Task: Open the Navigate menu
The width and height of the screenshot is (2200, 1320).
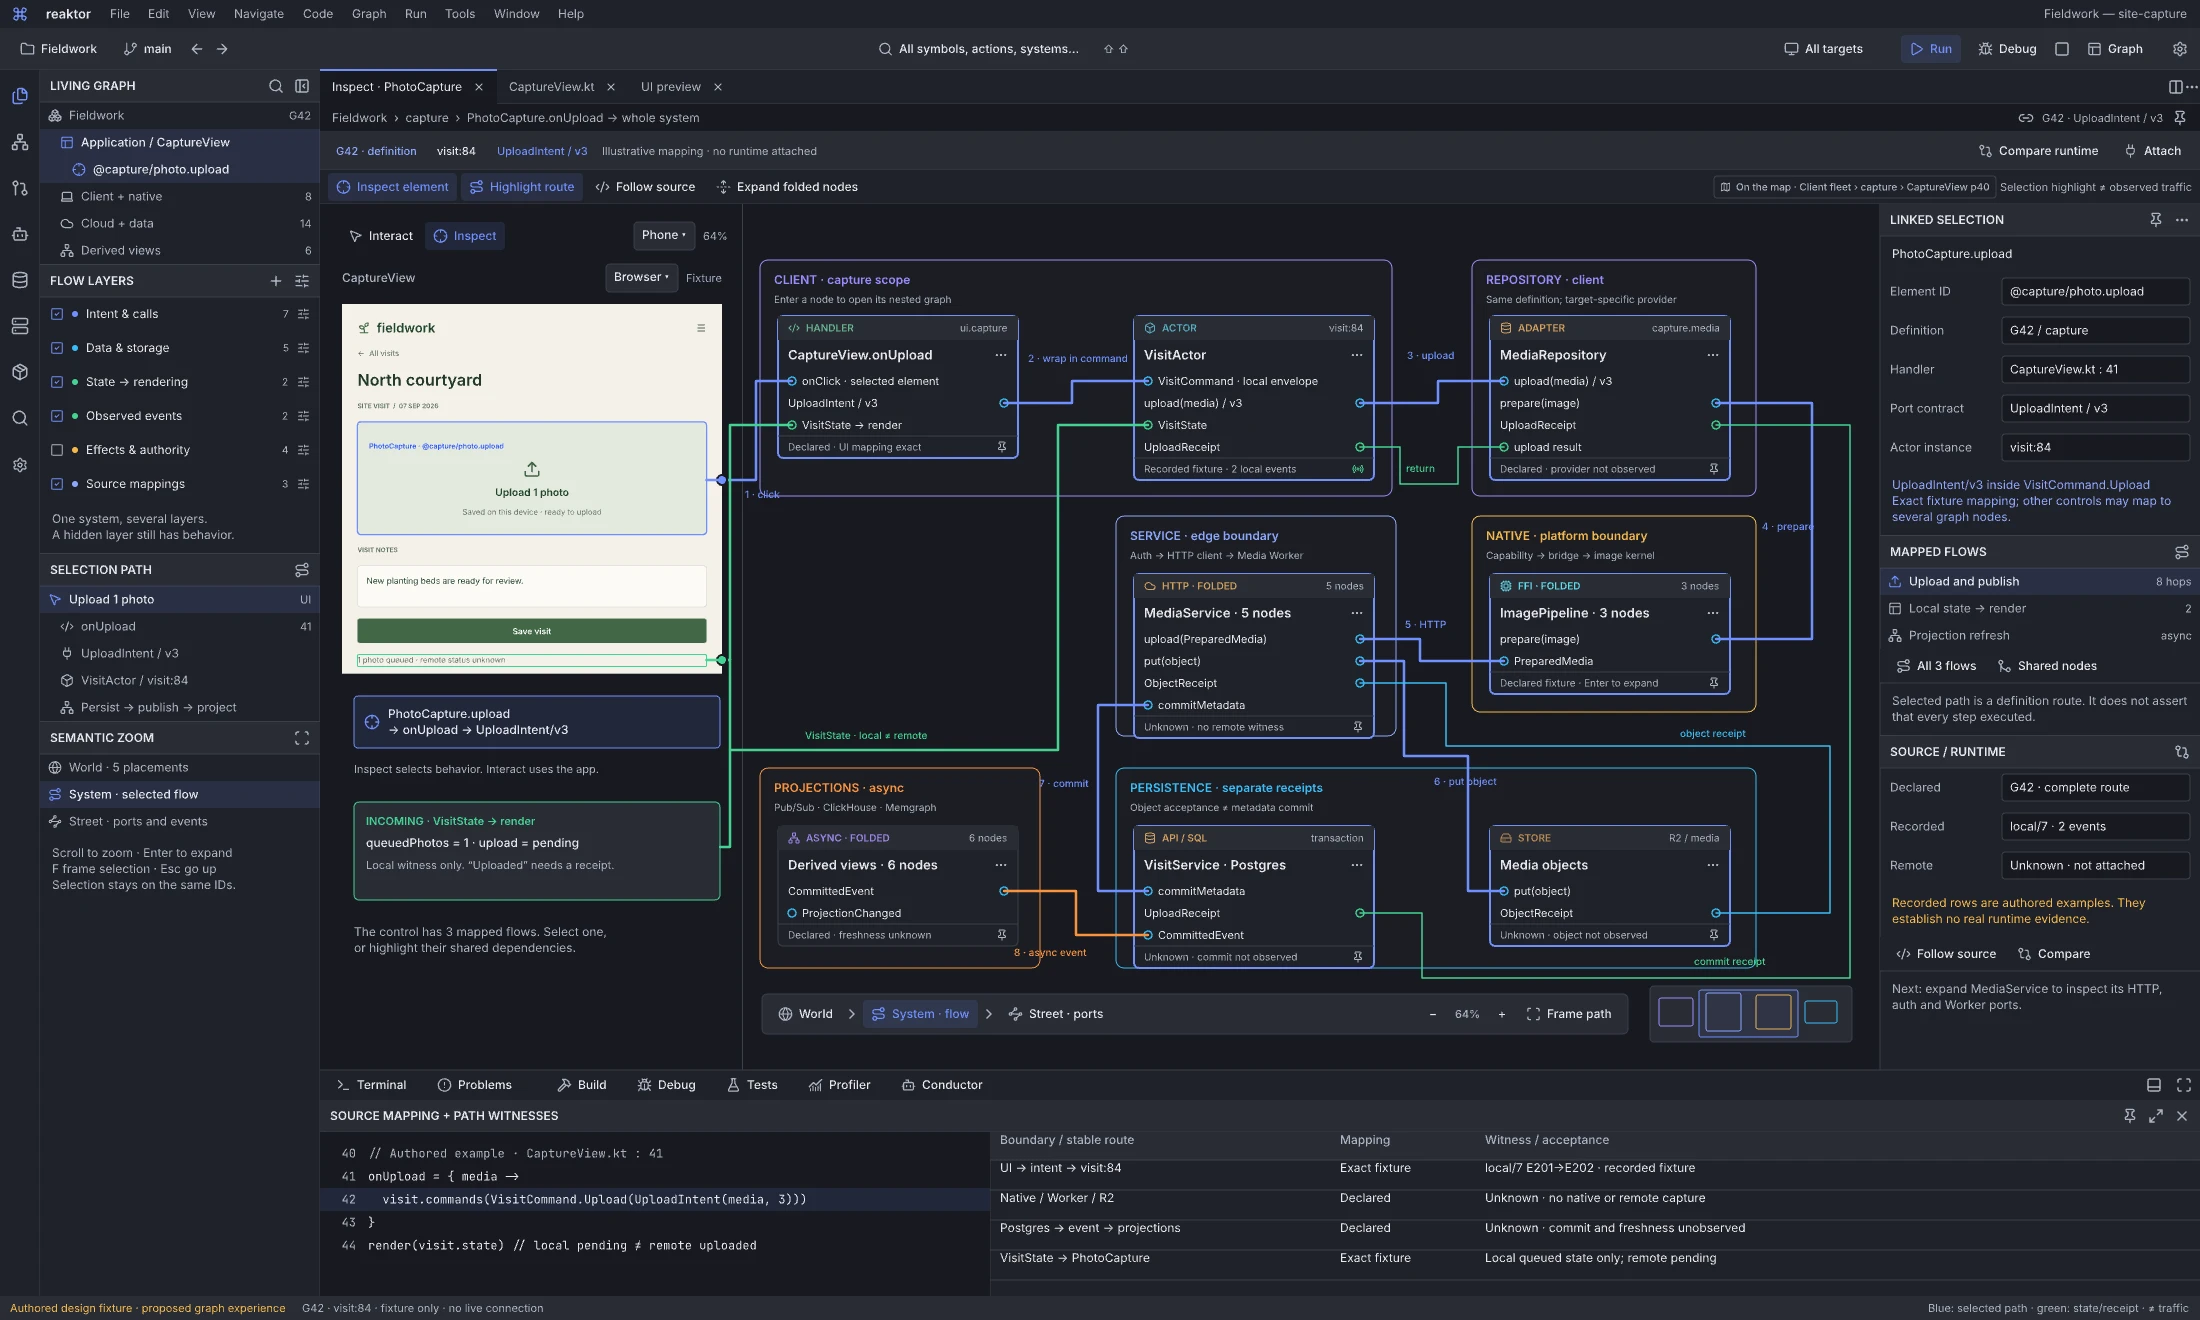Action: tap(259, 14)
